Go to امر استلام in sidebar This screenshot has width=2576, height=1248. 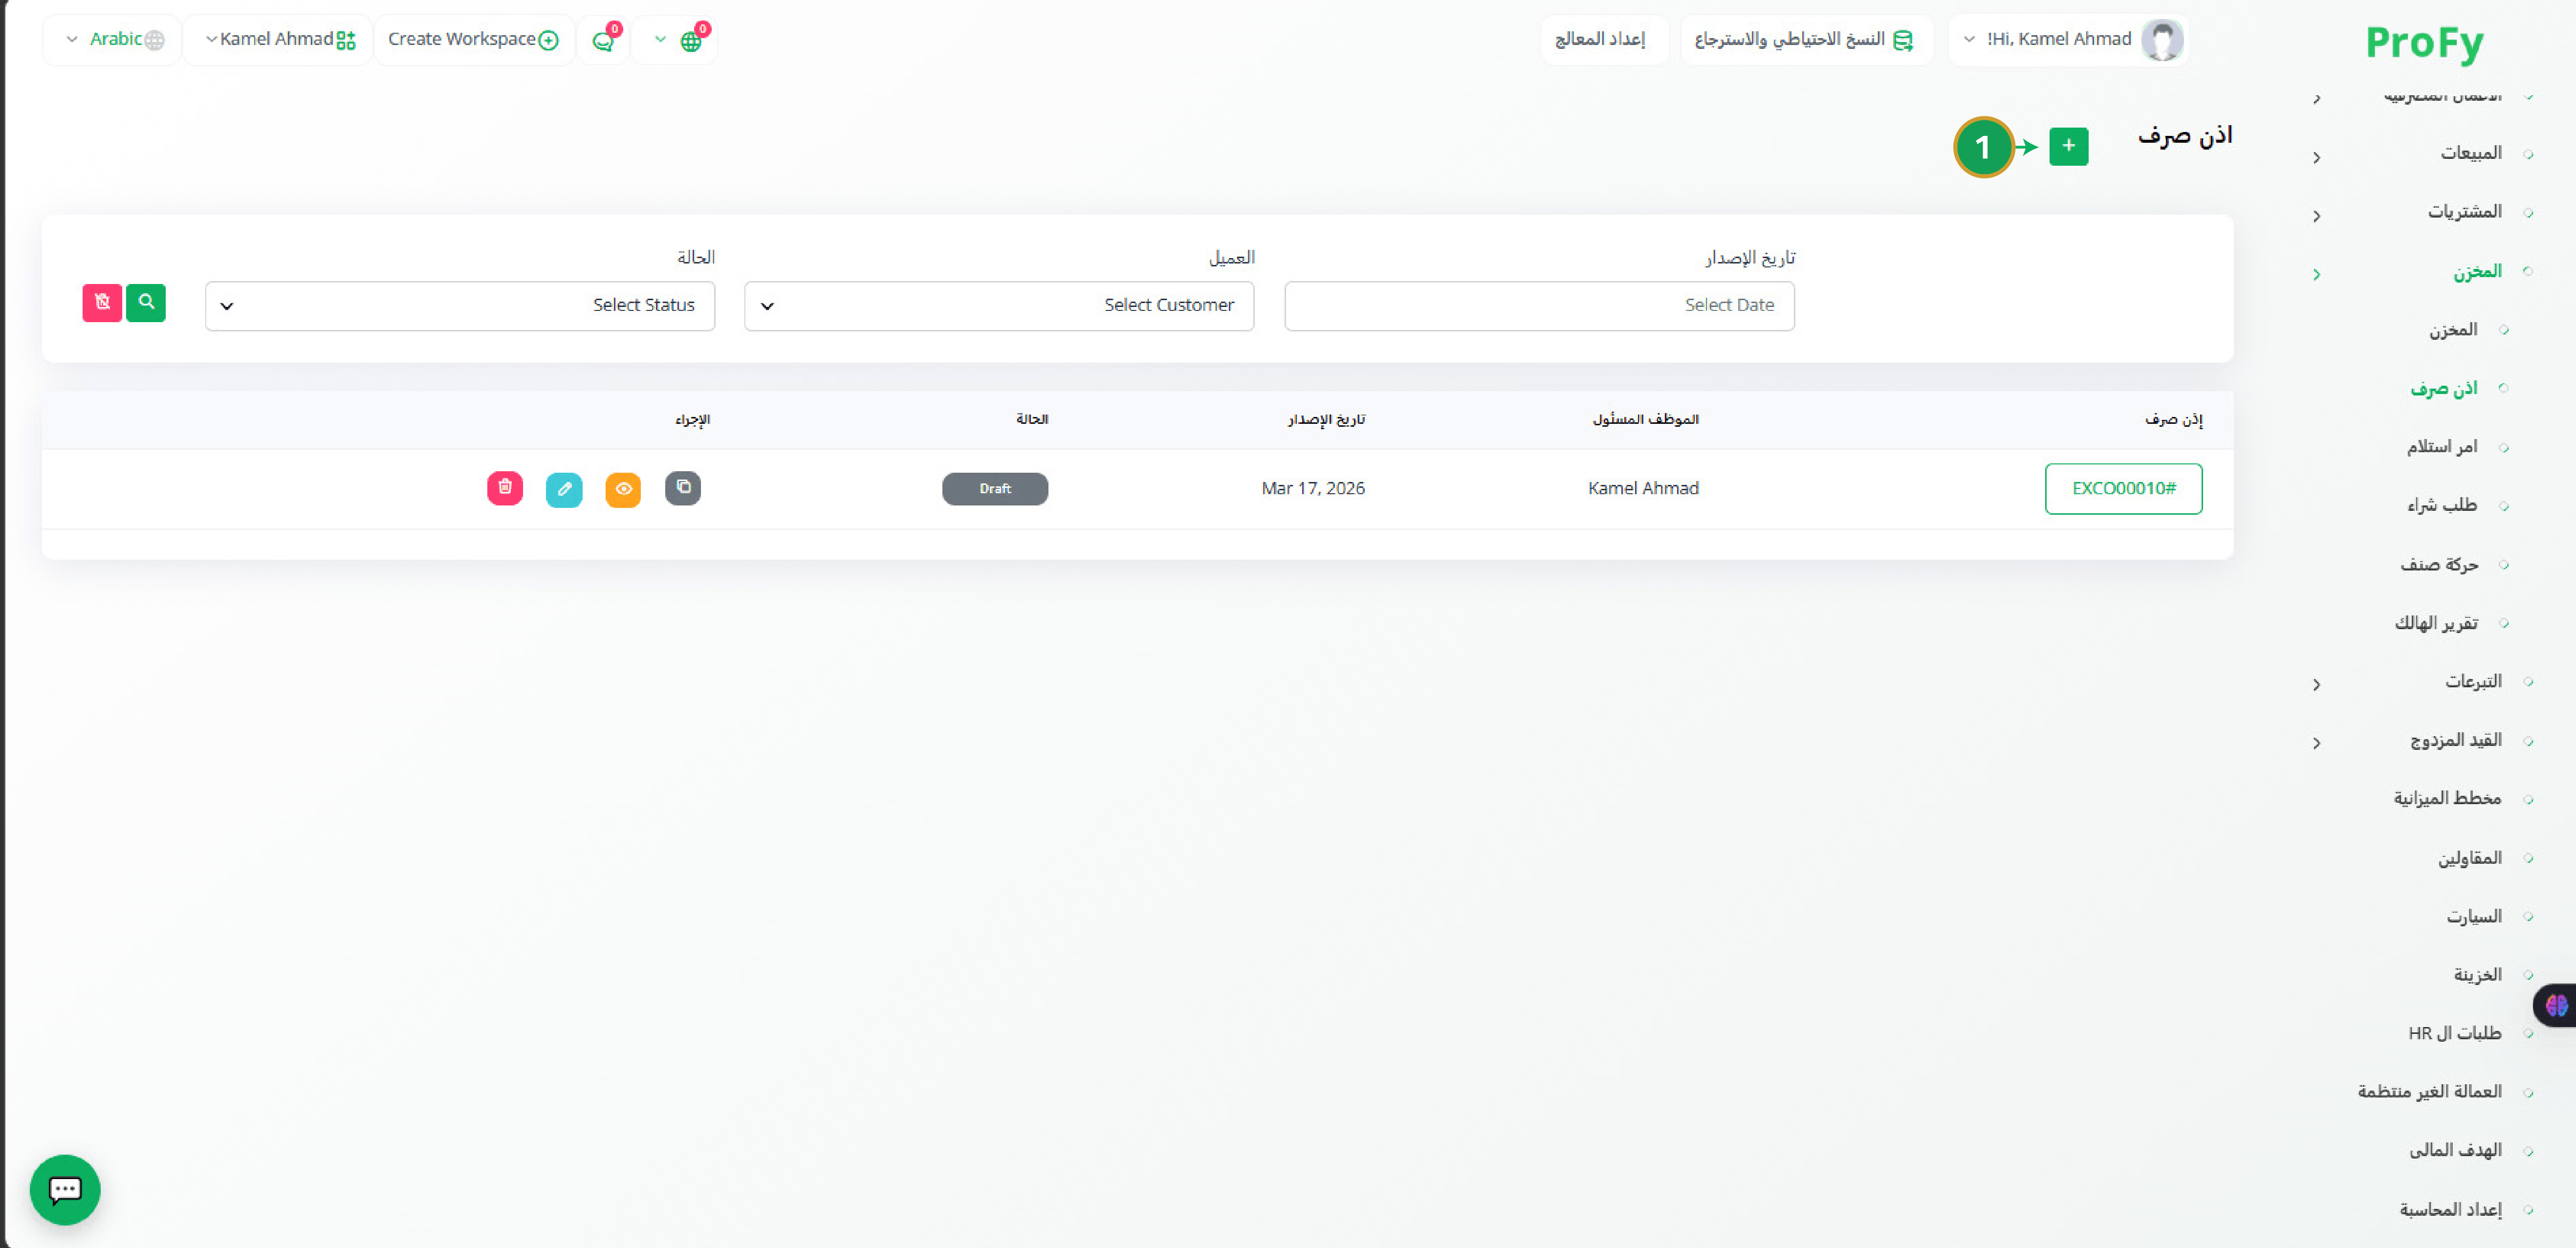pyautogui.click(x=2441, y=446)
